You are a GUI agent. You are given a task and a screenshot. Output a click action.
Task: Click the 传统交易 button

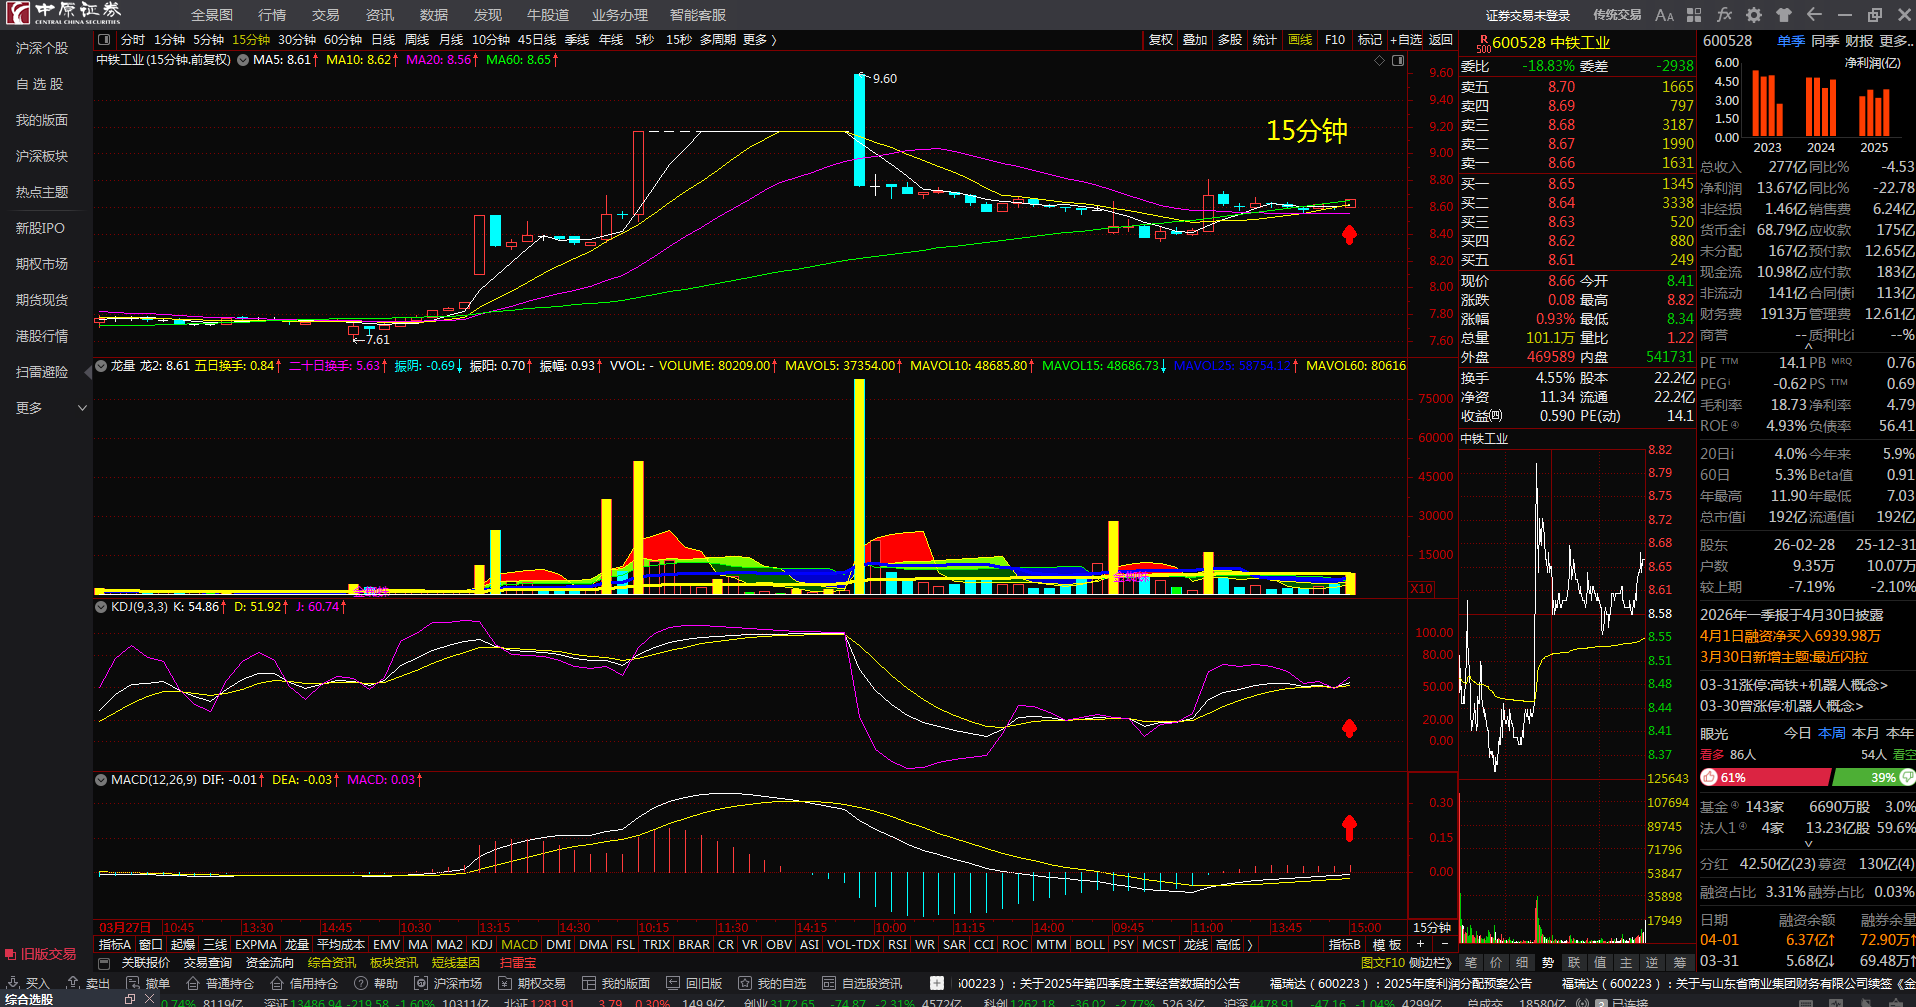1617,15
